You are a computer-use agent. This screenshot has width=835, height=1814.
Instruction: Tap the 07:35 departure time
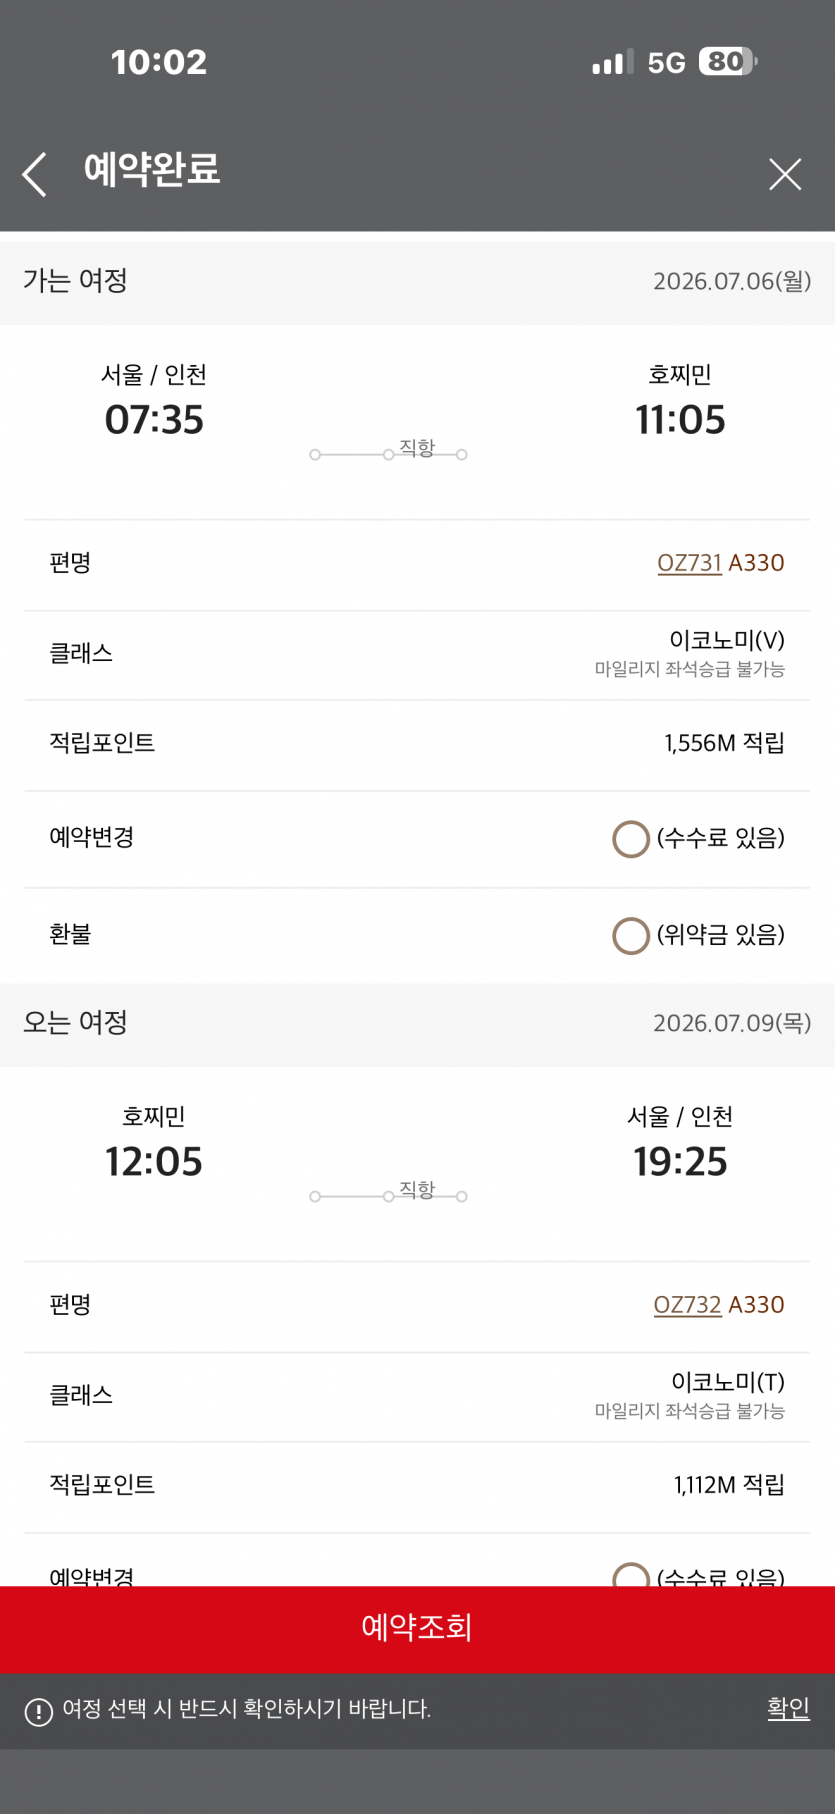pyautogui.click(x=154, y=420)
